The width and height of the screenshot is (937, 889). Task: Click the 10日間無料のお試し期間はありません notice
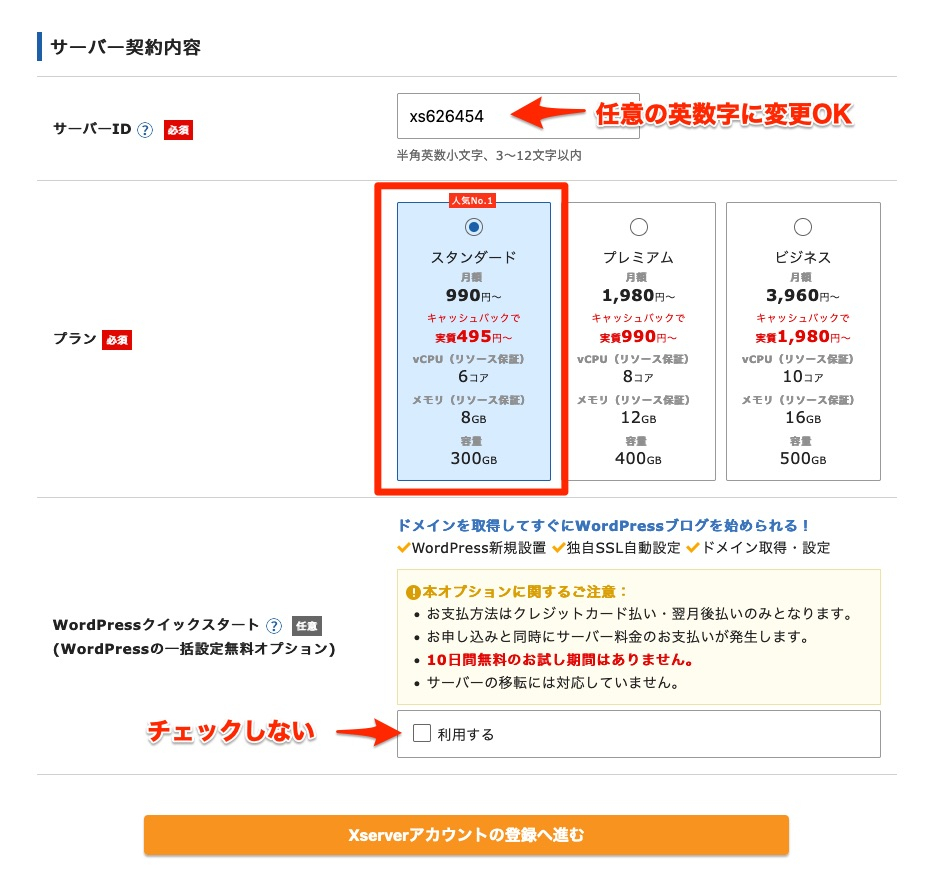pos(560,660)
